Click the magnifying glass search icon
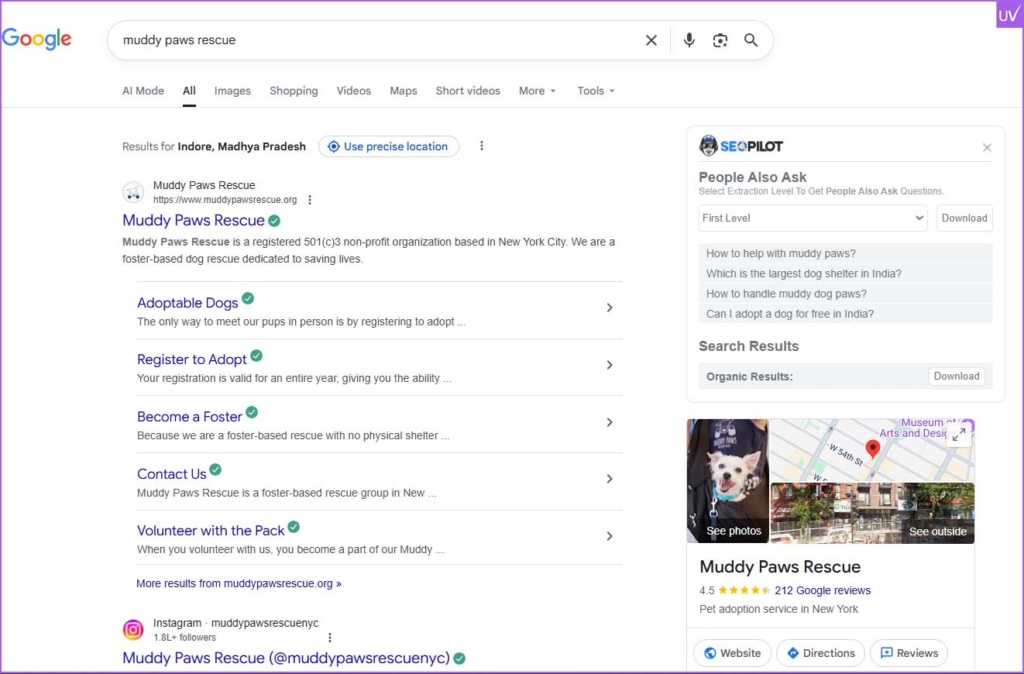 [x=751, y=40]
